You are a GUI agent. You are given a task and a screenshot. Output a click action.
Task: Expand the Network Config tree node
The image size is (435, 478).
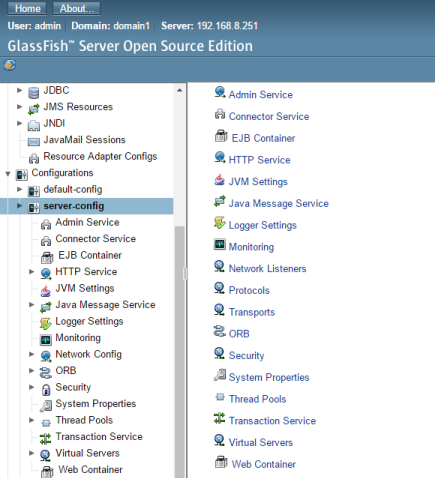[32, 354]
